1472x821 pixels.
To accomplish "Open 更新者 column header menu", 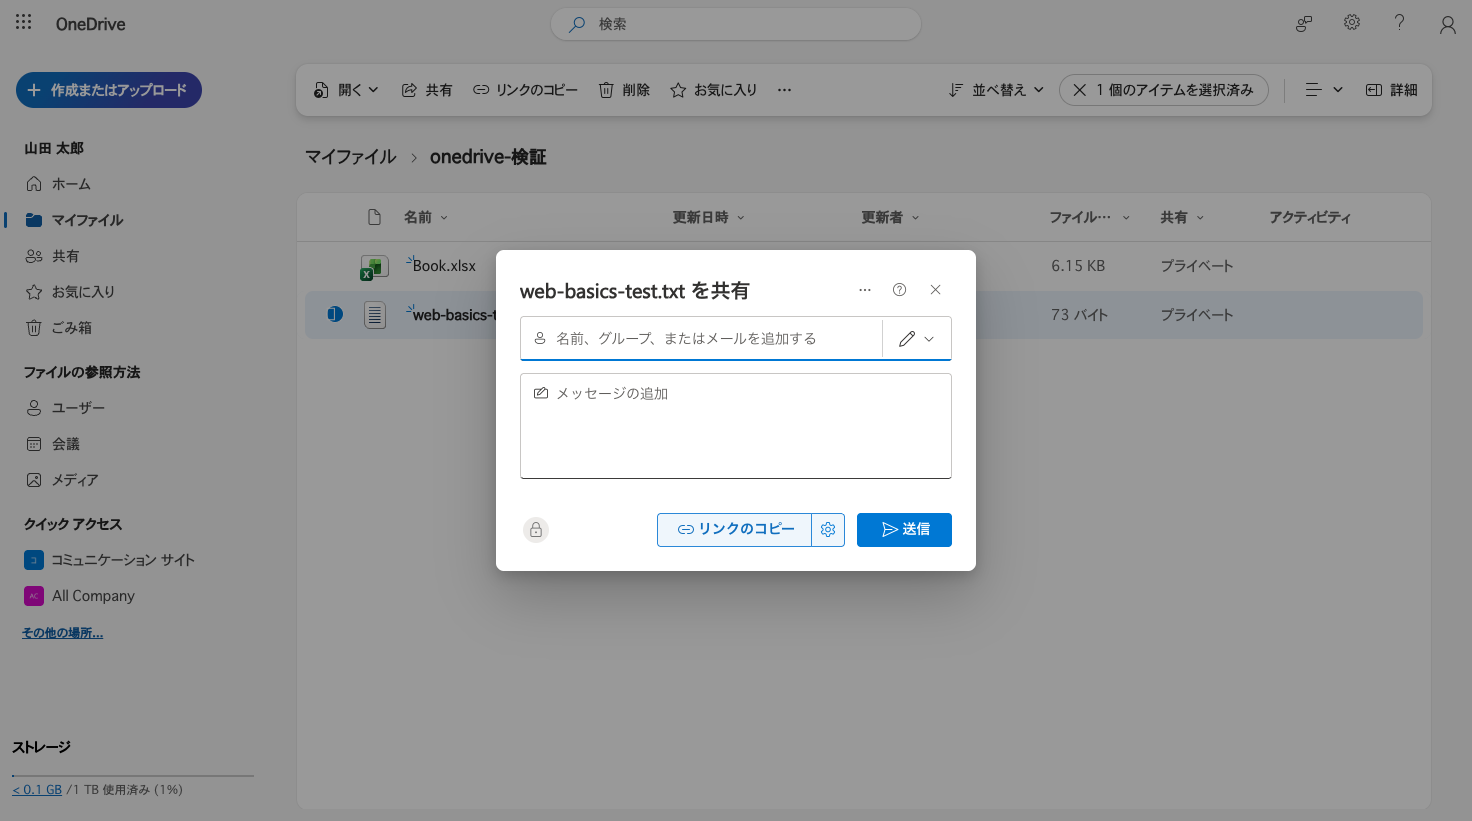I will tap(890, 217).
